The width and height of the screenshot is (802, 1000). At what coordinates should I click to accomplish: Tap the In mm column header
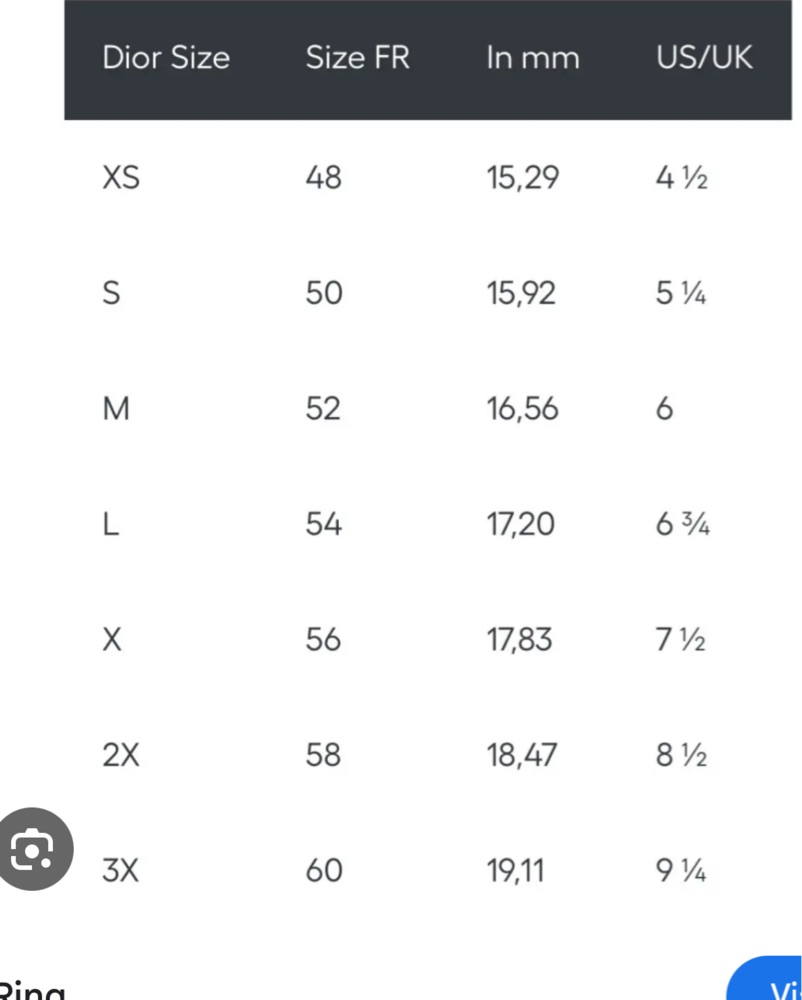pyautogui.click(x=533, y=57)
